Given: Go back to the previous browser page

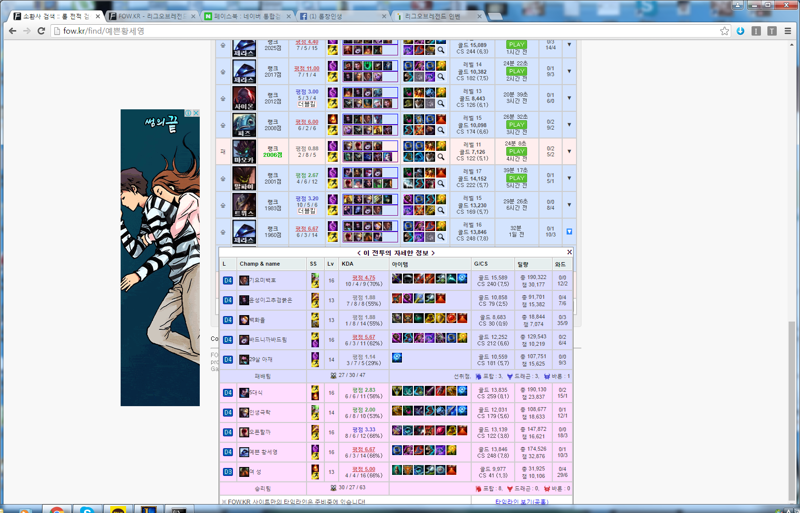Looking at the screenshot, I should click(x=12, y=31).
